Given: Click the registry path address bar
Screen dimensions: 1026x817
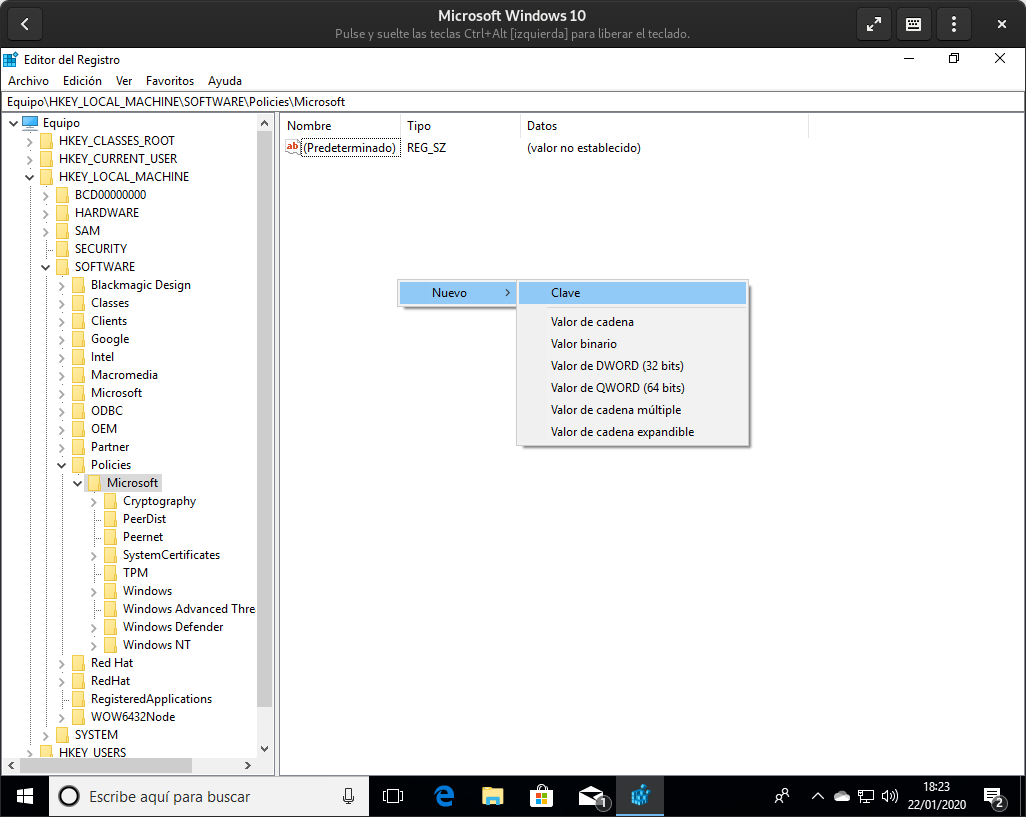Looking at the screenshot, I should (x=513, y=101).
